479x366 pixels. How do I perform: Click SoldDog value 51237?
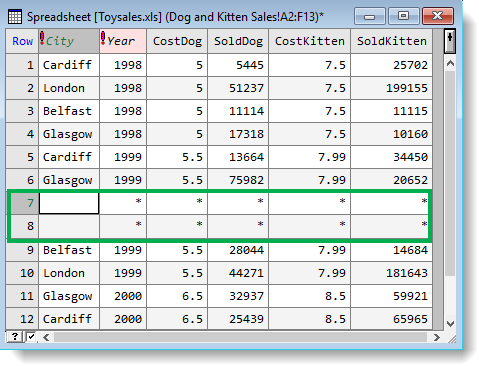(238, 88)
